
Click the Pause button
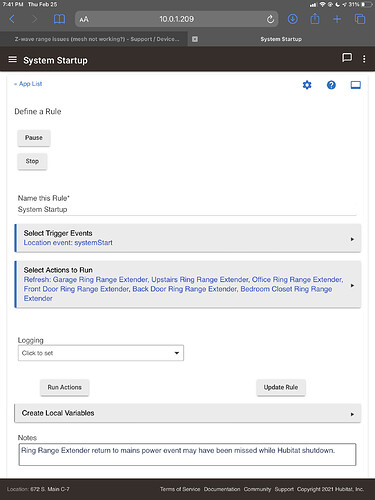pos(34,138)
